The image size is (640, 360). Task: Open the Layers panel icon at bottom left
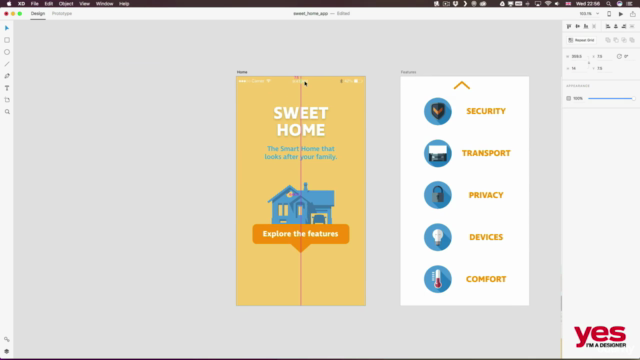[7, 351]
